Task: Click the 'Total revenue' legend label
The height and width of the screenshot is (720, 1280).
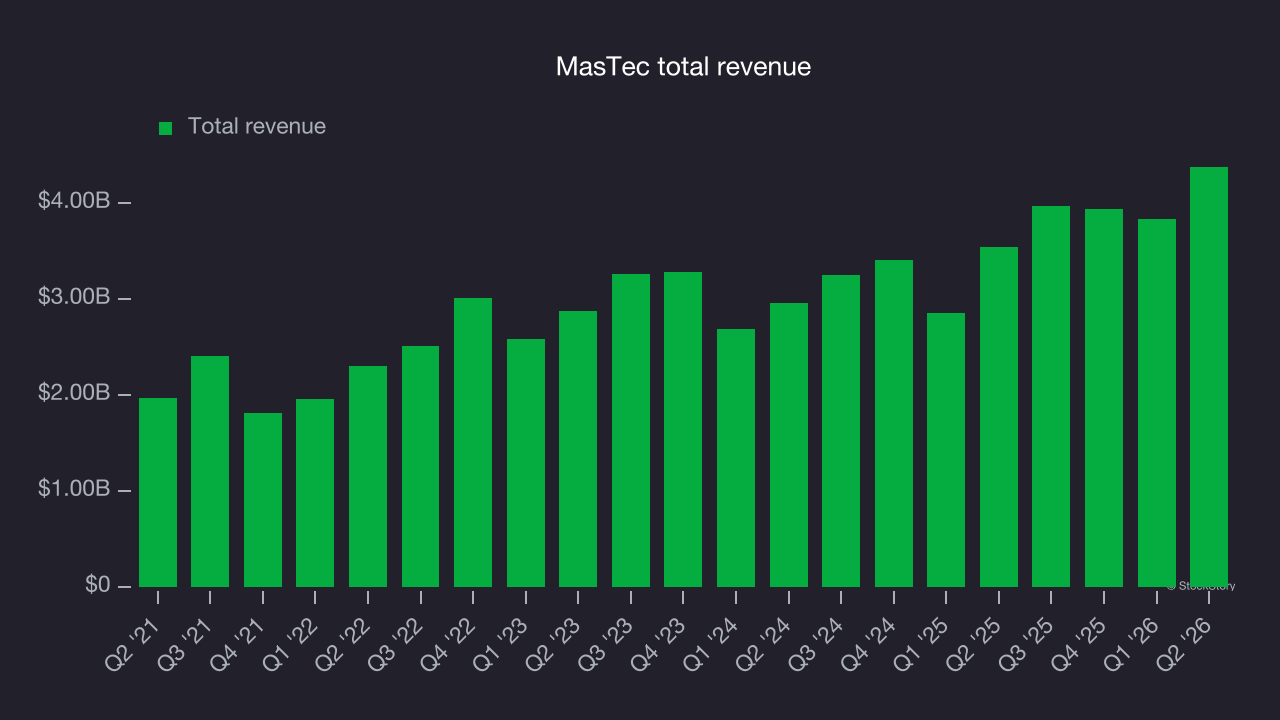Action: click(x=257, y=127)
